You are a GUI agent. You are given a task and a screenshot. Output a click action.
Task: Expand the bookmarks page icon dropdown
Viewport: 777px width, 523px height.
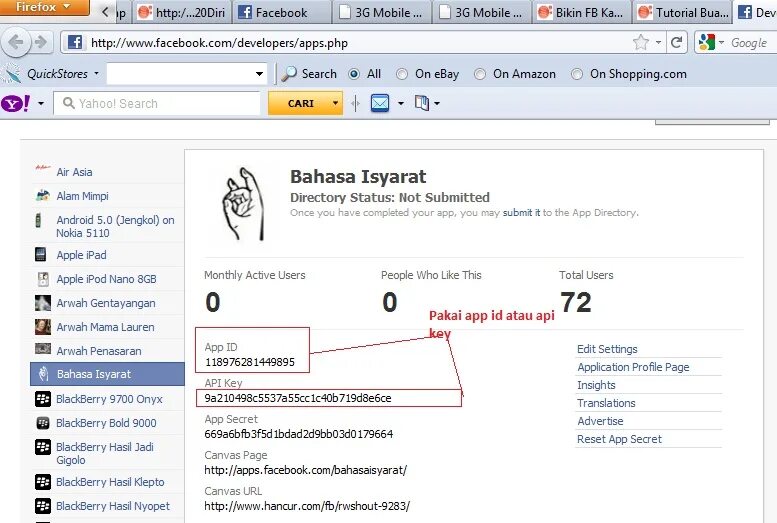click(437, 104)
